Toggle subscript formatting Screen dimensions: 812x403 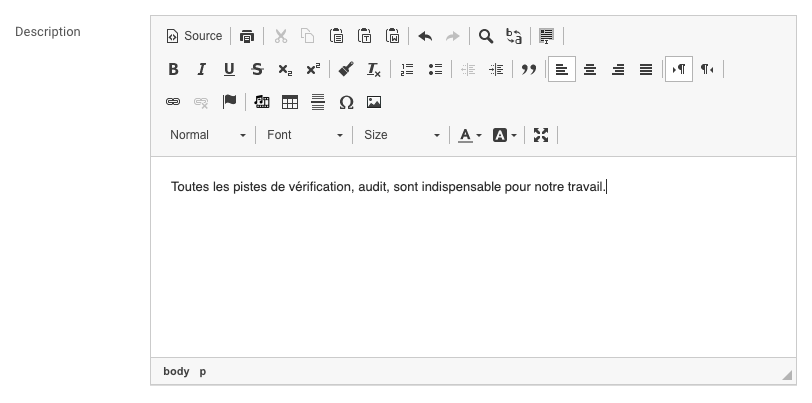285,69
